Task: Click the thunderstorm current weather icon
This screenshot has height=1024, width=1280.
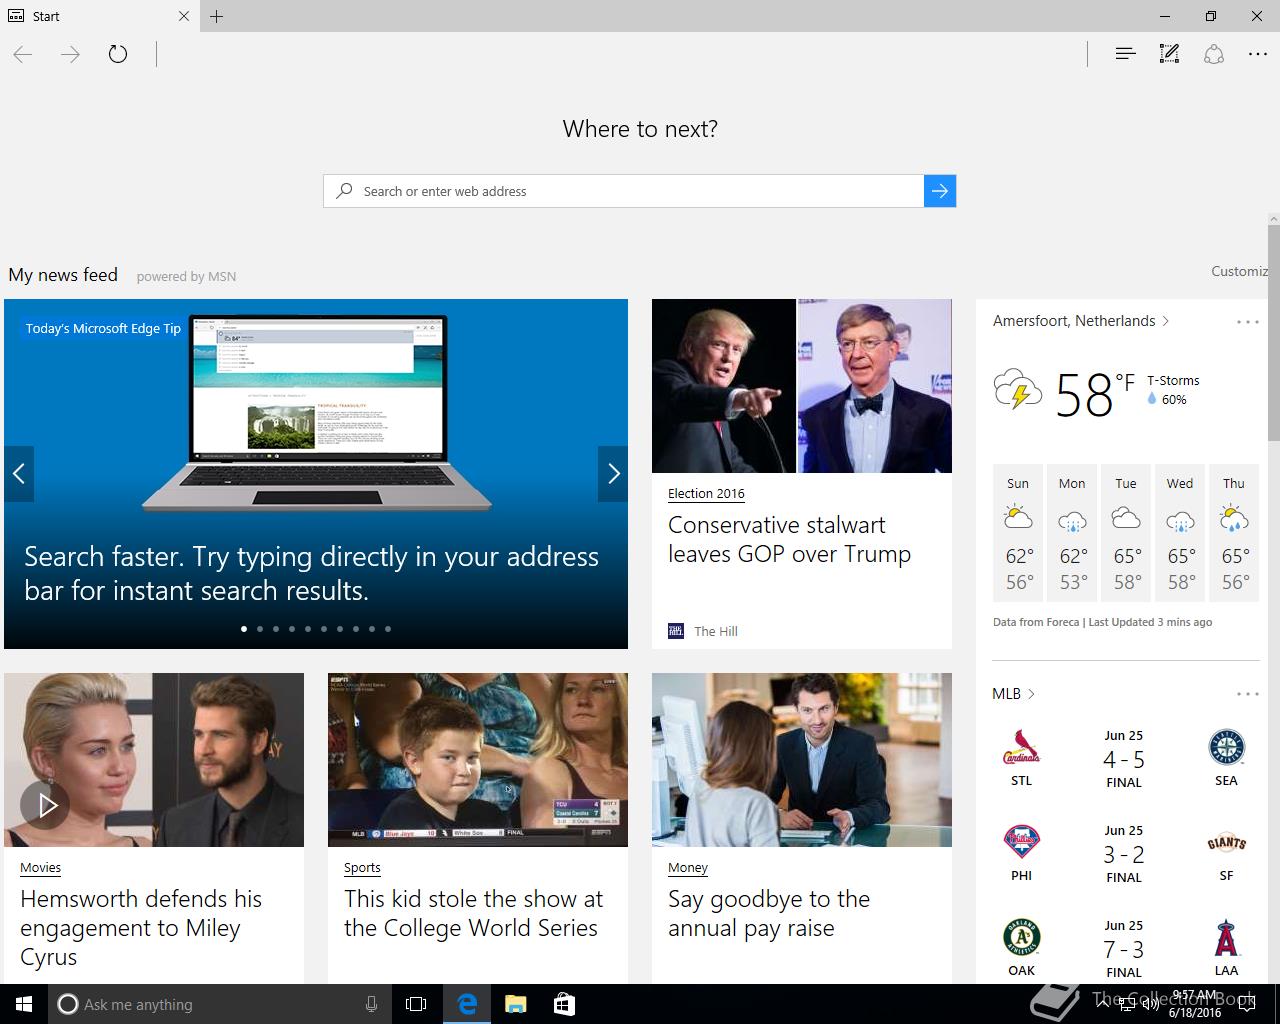Action: pyautogui.click(x=1018, y=389)
